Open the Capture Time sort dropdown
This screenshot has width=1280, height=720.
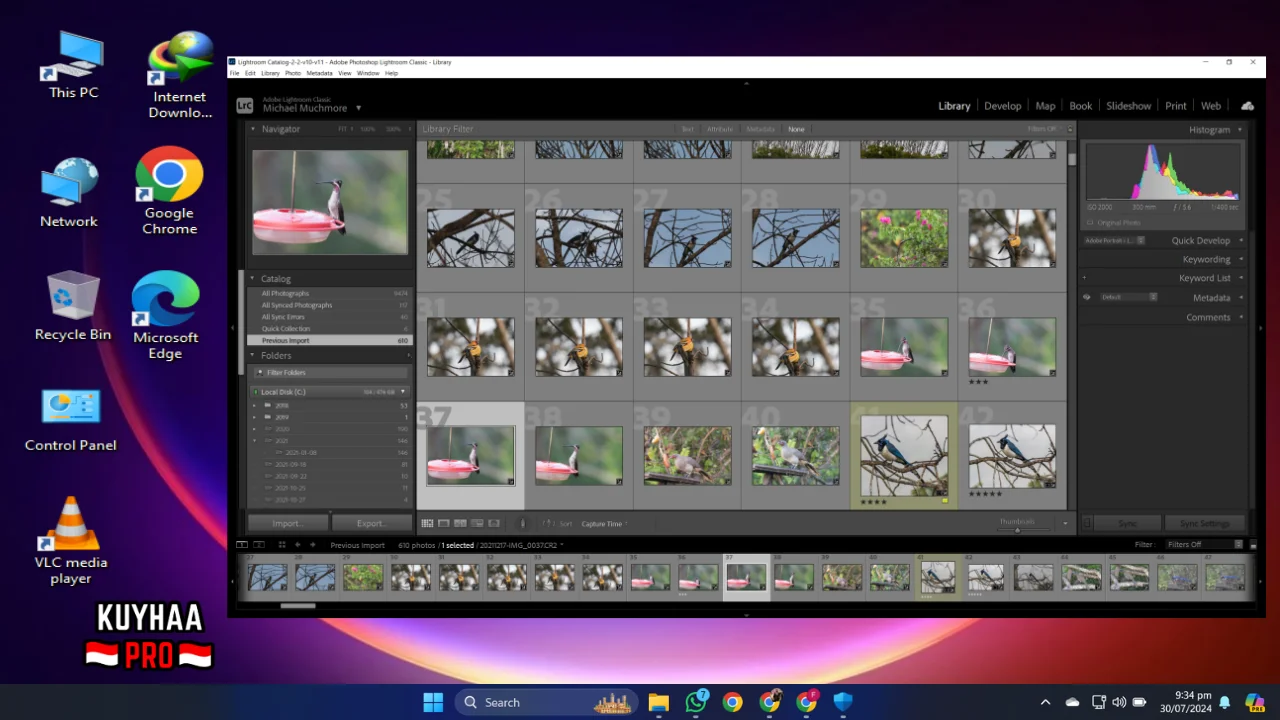coord(605,523)
